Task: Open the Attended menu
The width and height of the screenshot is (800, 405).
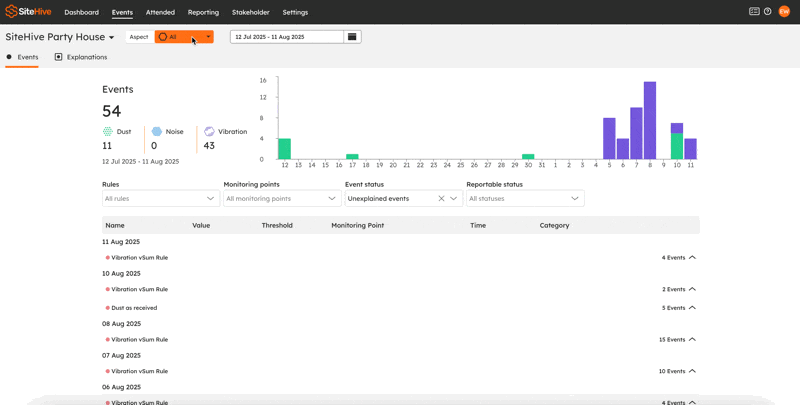Action: 160,12
